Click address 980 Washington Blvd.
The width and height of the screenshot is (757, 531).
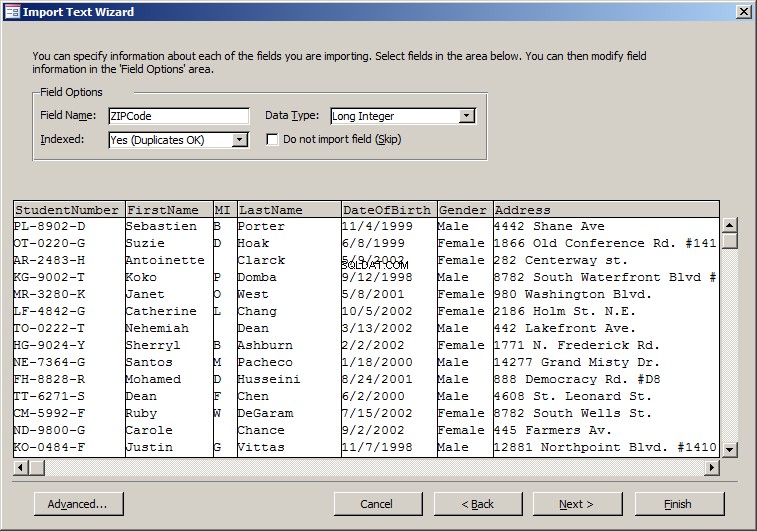[x=573, y=294]
